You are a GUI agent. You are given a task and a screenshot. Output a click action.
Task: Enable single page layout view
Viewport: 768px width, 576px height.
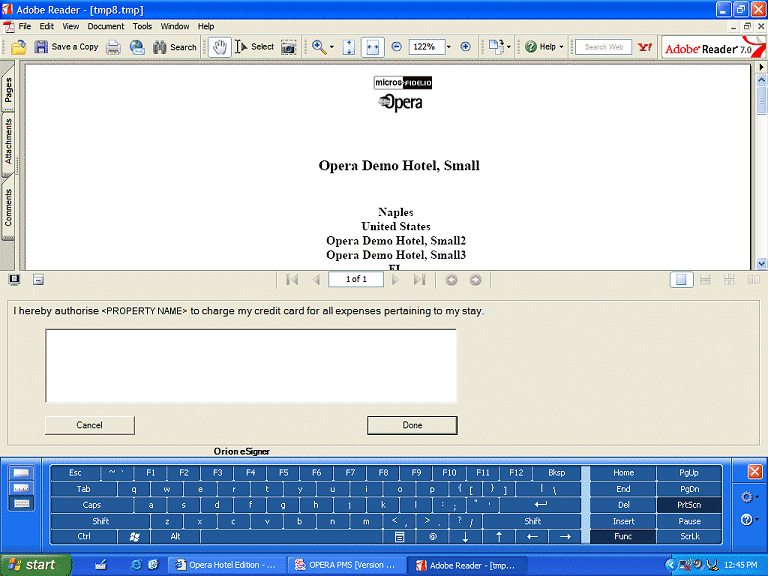(681, 280)
